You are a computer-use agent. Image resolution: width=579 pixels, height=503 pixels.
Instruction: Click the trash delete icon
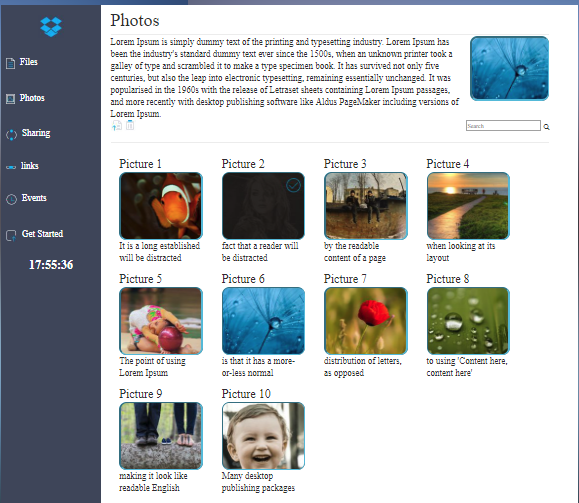pyautogui.click(x=130, y=125)
